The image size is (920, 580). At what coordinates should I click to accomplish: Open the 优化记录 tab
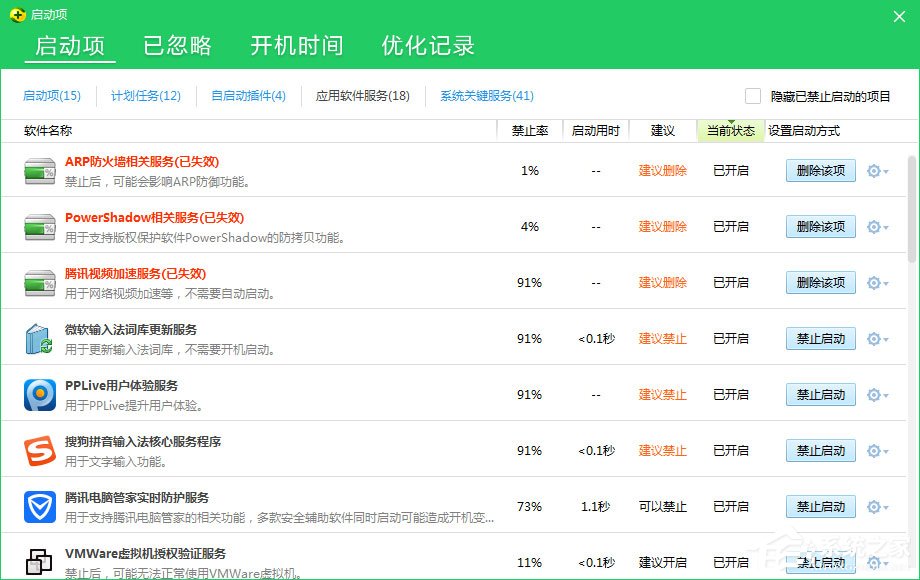coord(429,44)
